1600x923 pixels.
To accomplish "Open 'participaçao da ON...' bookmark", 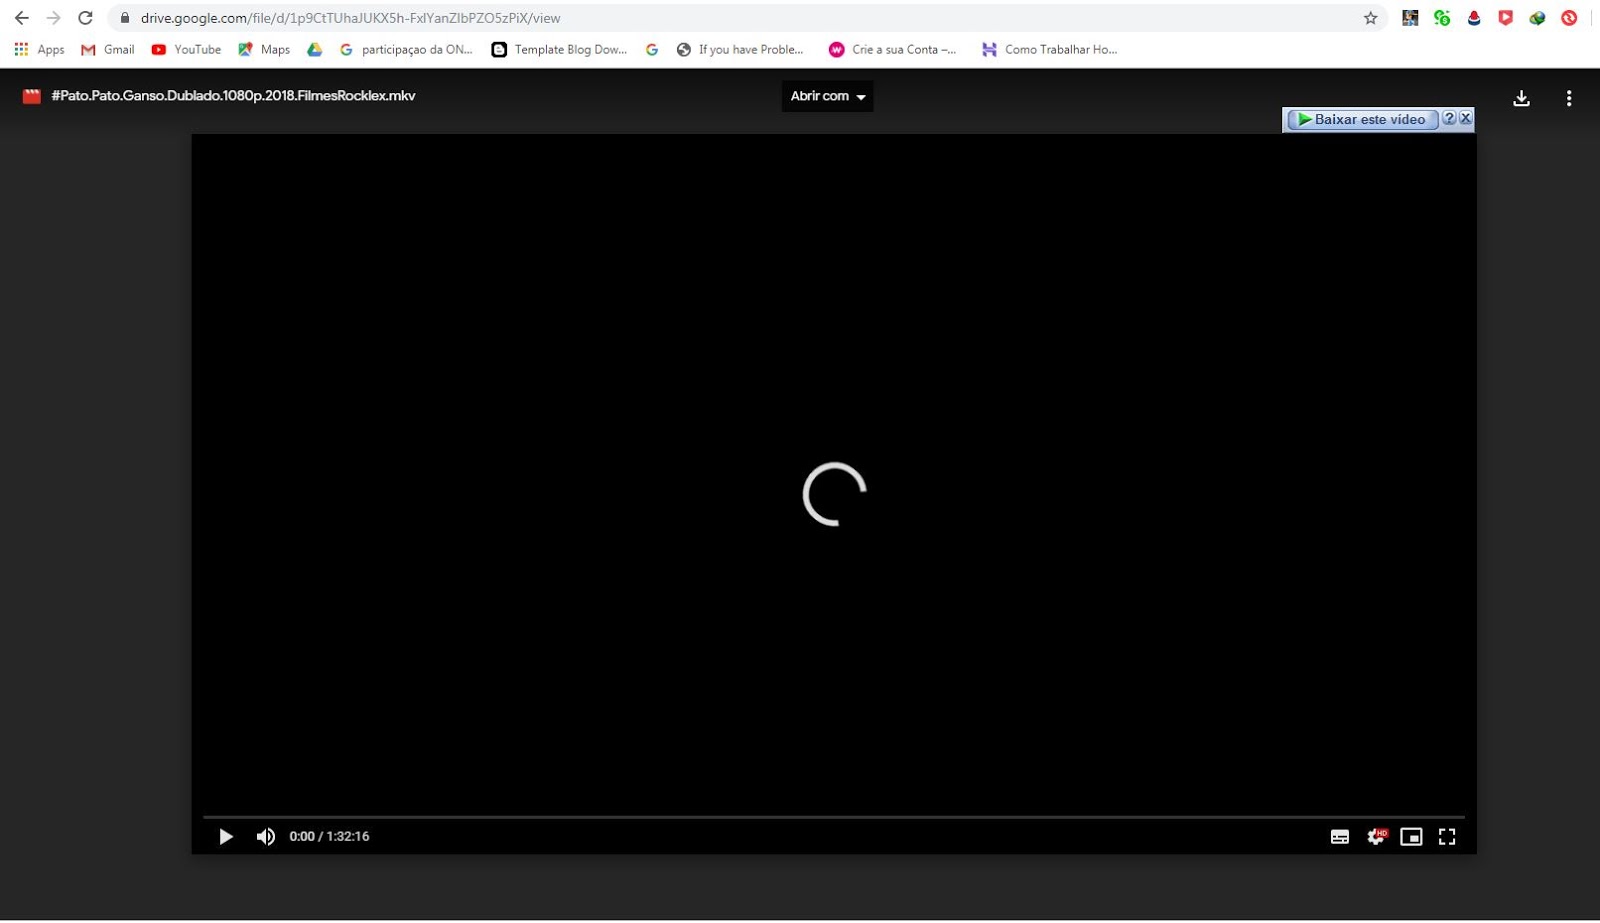I will click(406, 49).
